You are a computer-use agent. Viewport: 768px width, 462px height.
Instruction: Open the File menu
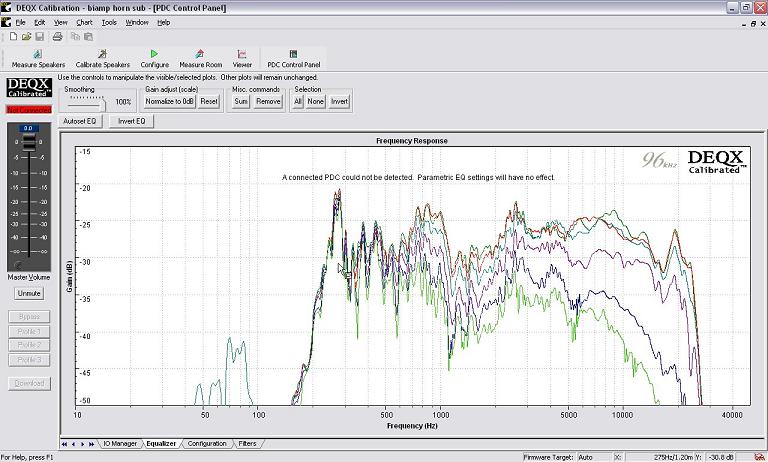point(21,23)
